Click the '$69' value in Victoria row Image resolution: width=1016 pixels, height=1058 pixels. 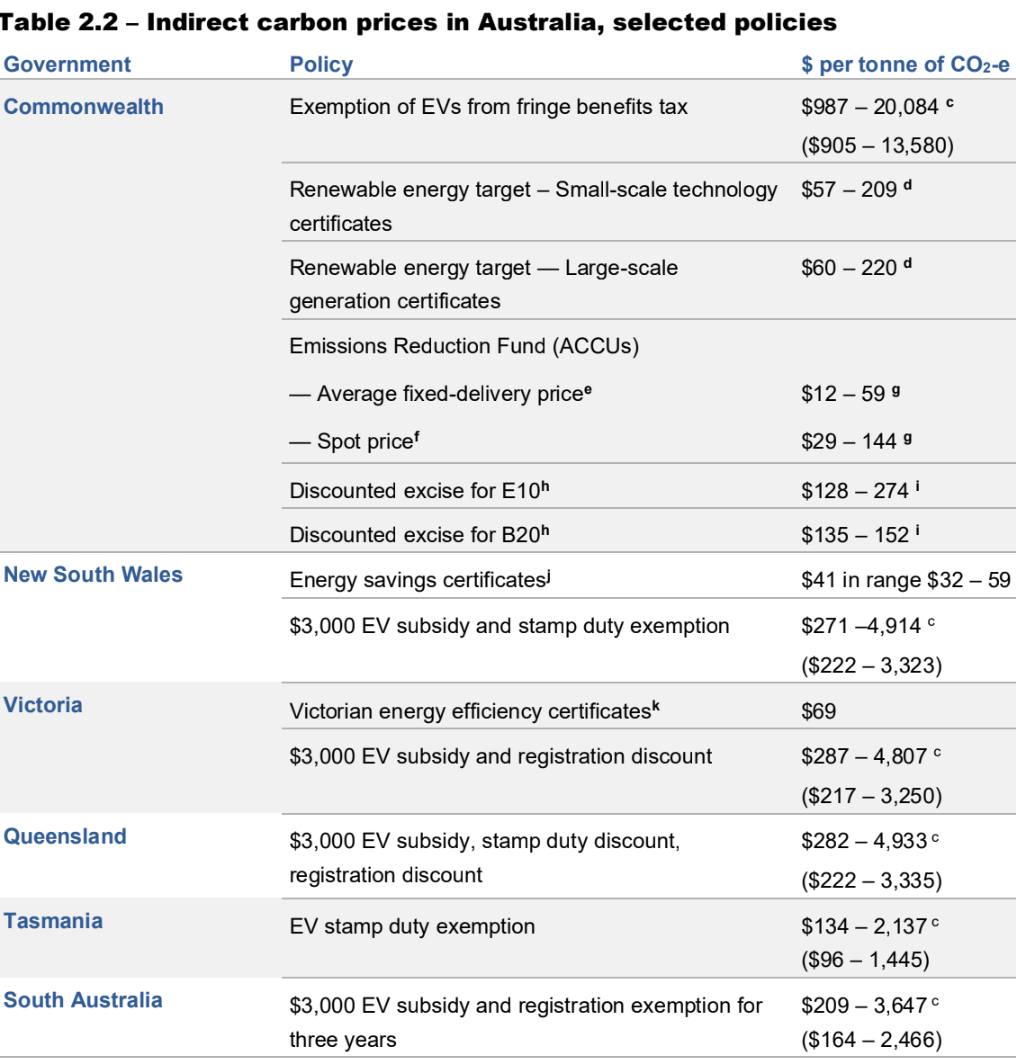coord(819,711)
